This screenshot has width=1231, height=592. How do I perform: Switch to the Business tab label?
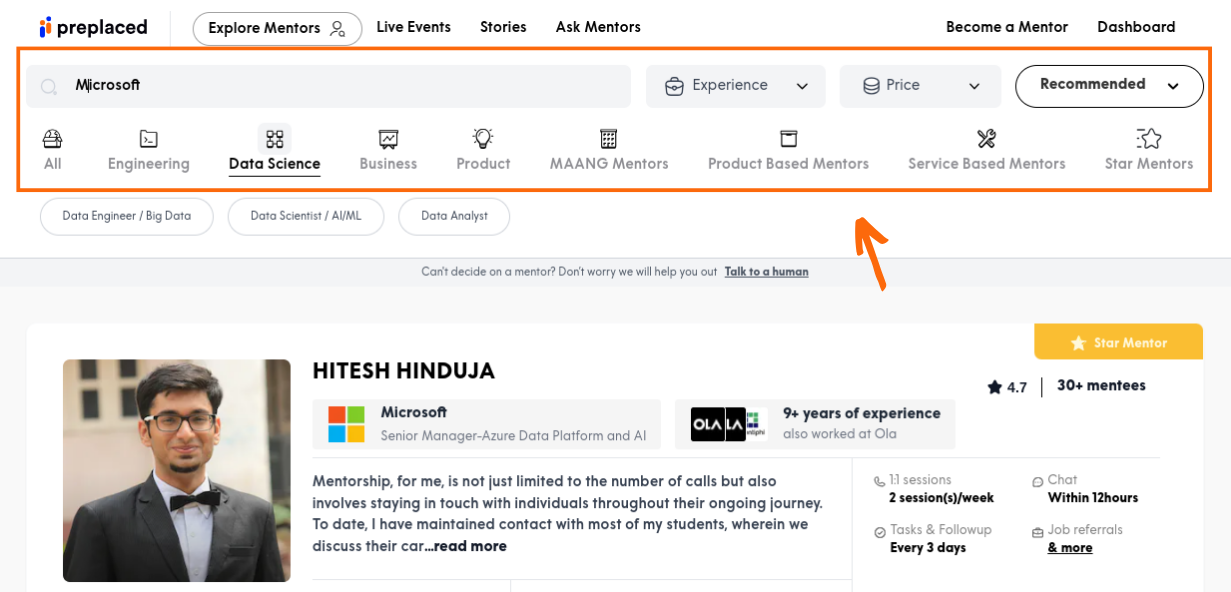(x=388, y=164)
